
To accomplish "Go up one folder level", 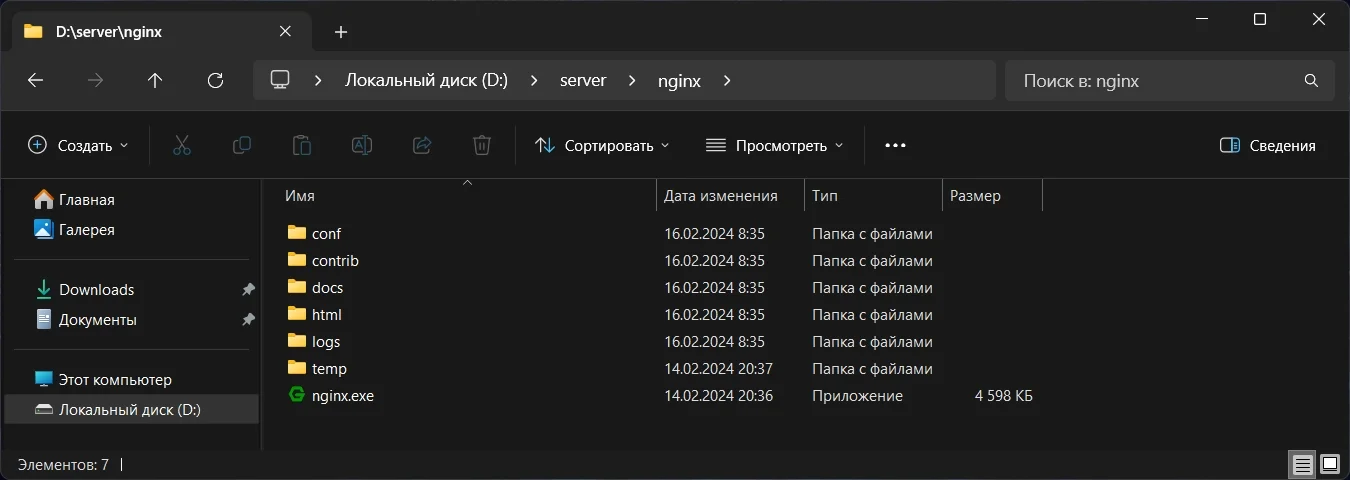I will click(155, 81).
